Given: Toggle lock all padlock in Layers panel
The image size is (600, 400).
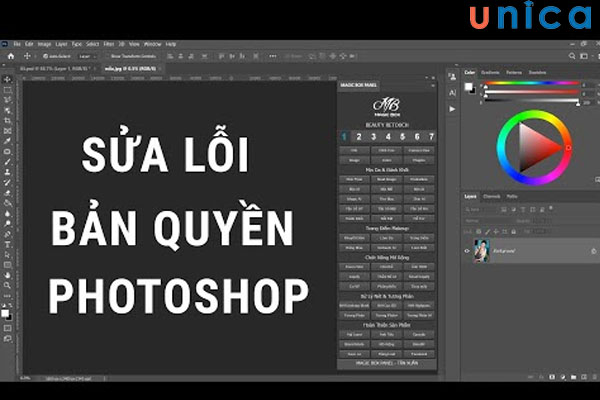Looking at the screenshot, I should click(x=514, y=232).
